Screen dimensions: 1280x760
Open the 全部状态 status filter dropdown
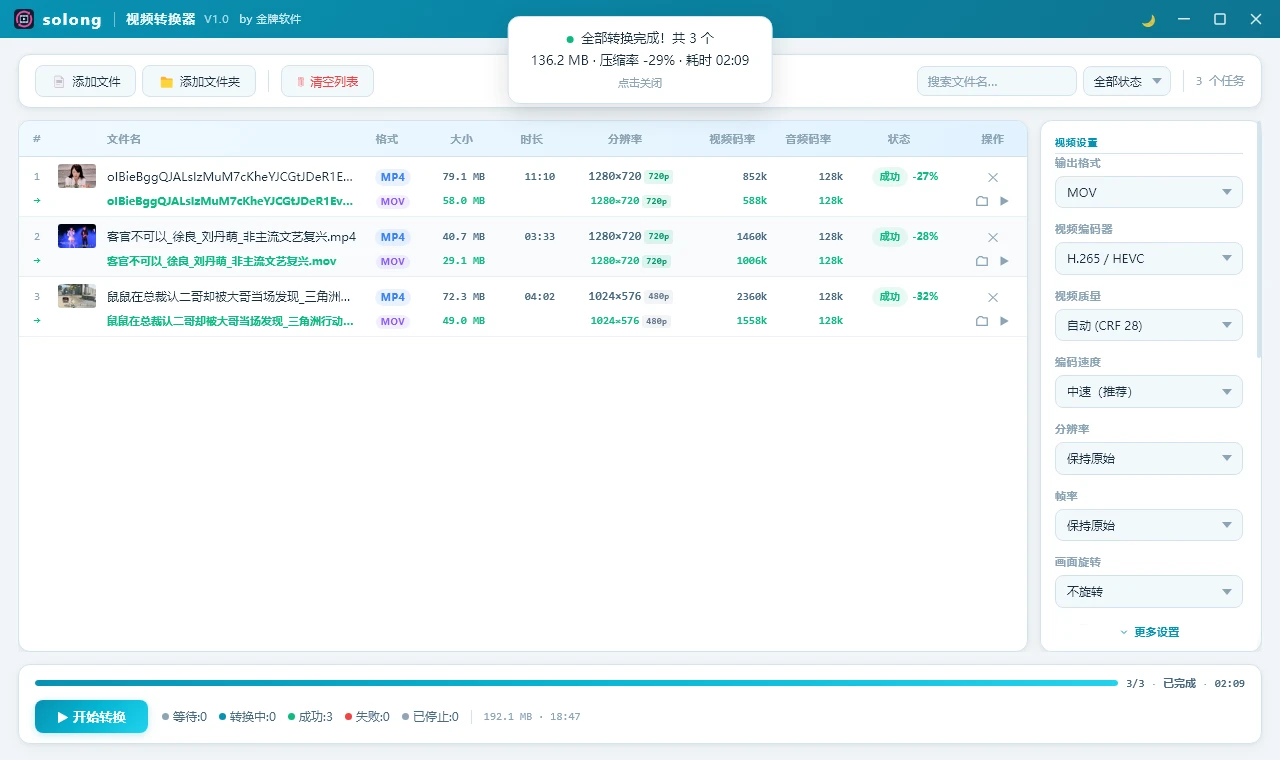coord(1126,81)
